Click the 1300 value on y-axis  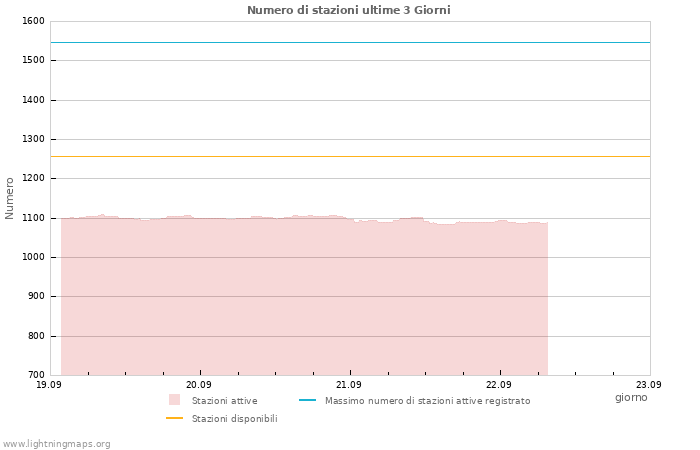click(x=33, y=139)
